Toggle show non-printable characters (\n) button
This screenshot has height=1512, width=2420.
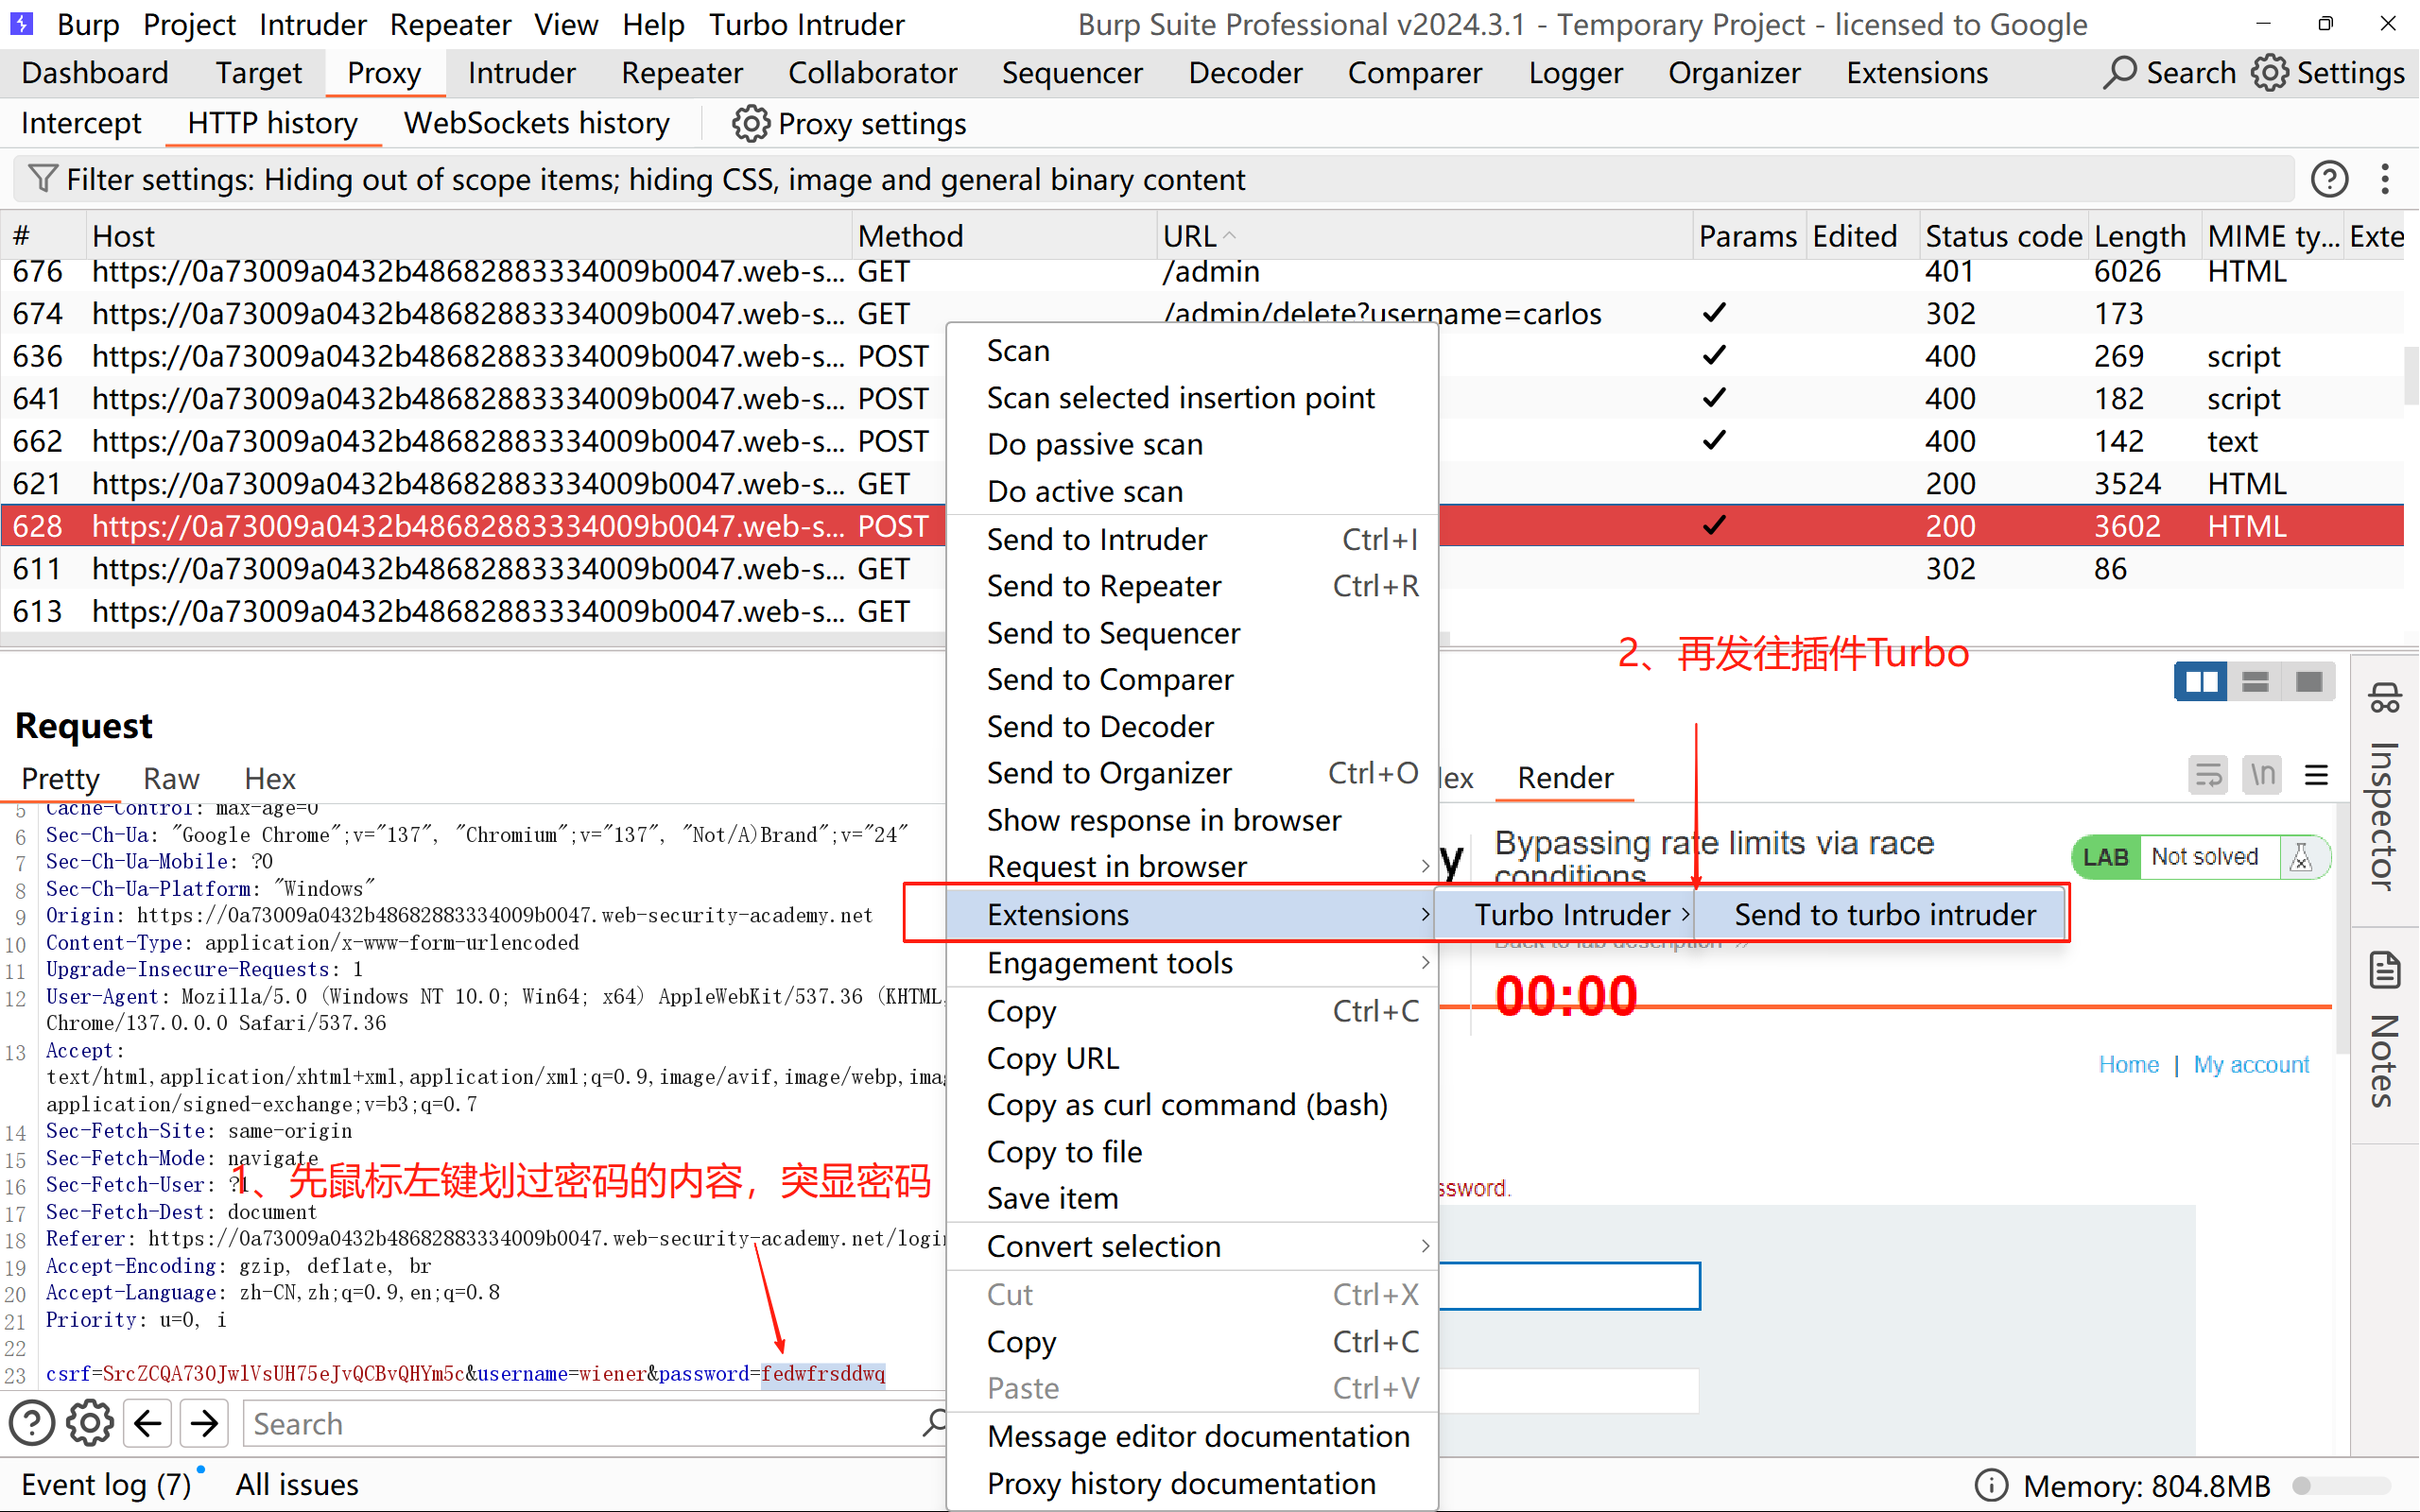[2262, 775]
